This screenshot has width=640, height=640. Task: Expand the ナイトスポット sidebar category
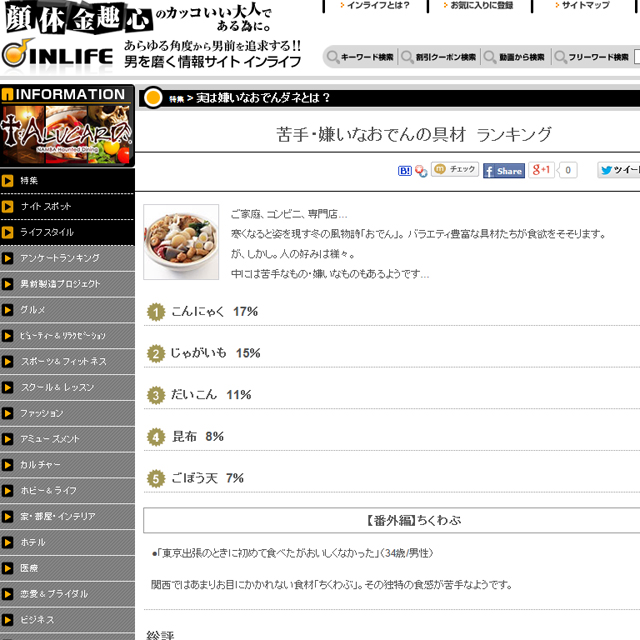(67, 206)
